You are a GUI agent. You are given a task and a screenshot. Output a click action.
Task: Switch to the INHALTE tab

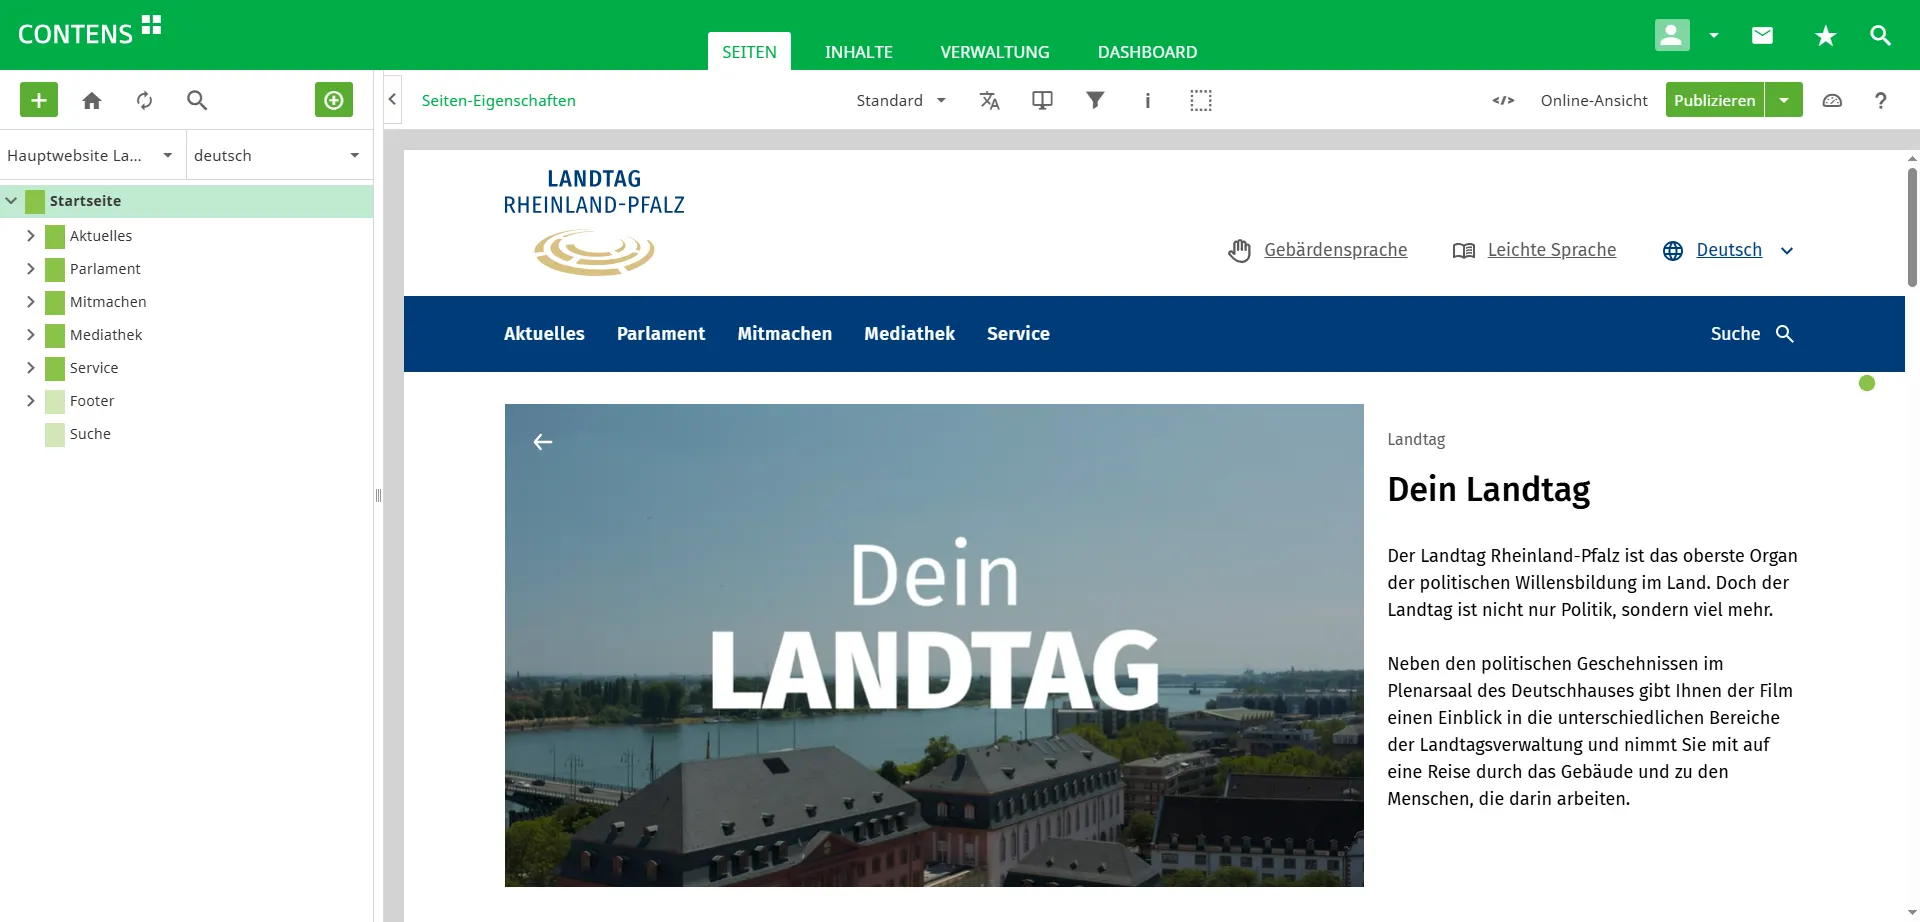tap(858, 52)
